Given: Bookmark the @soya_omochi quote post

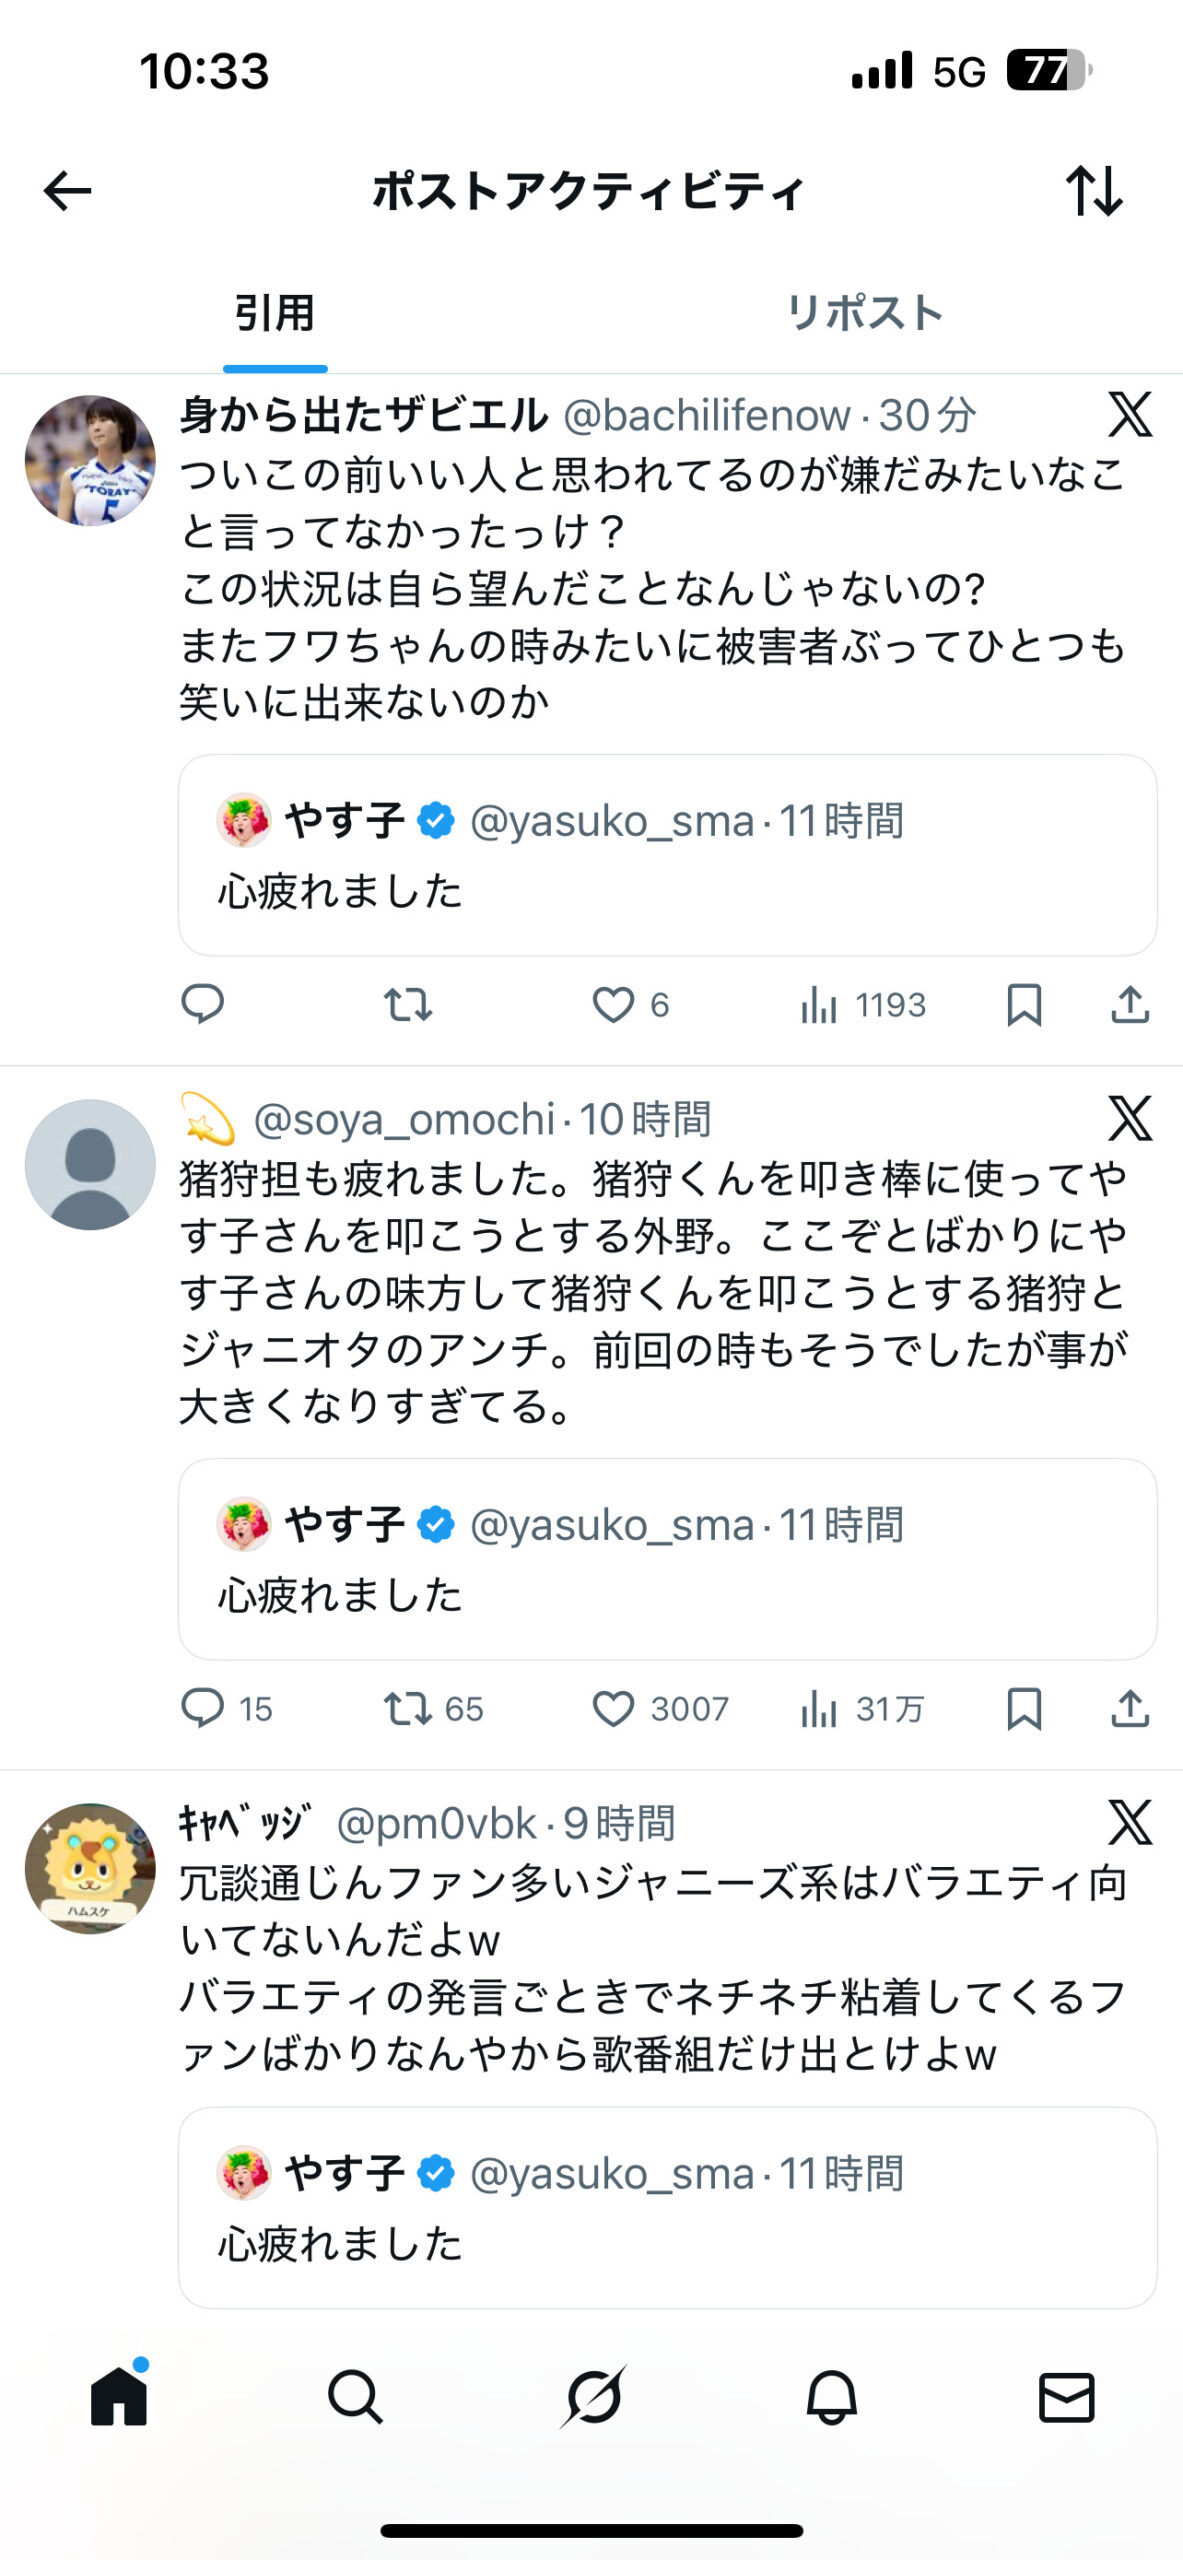Looking at the screenshot, I should tap(1024, 1709).
